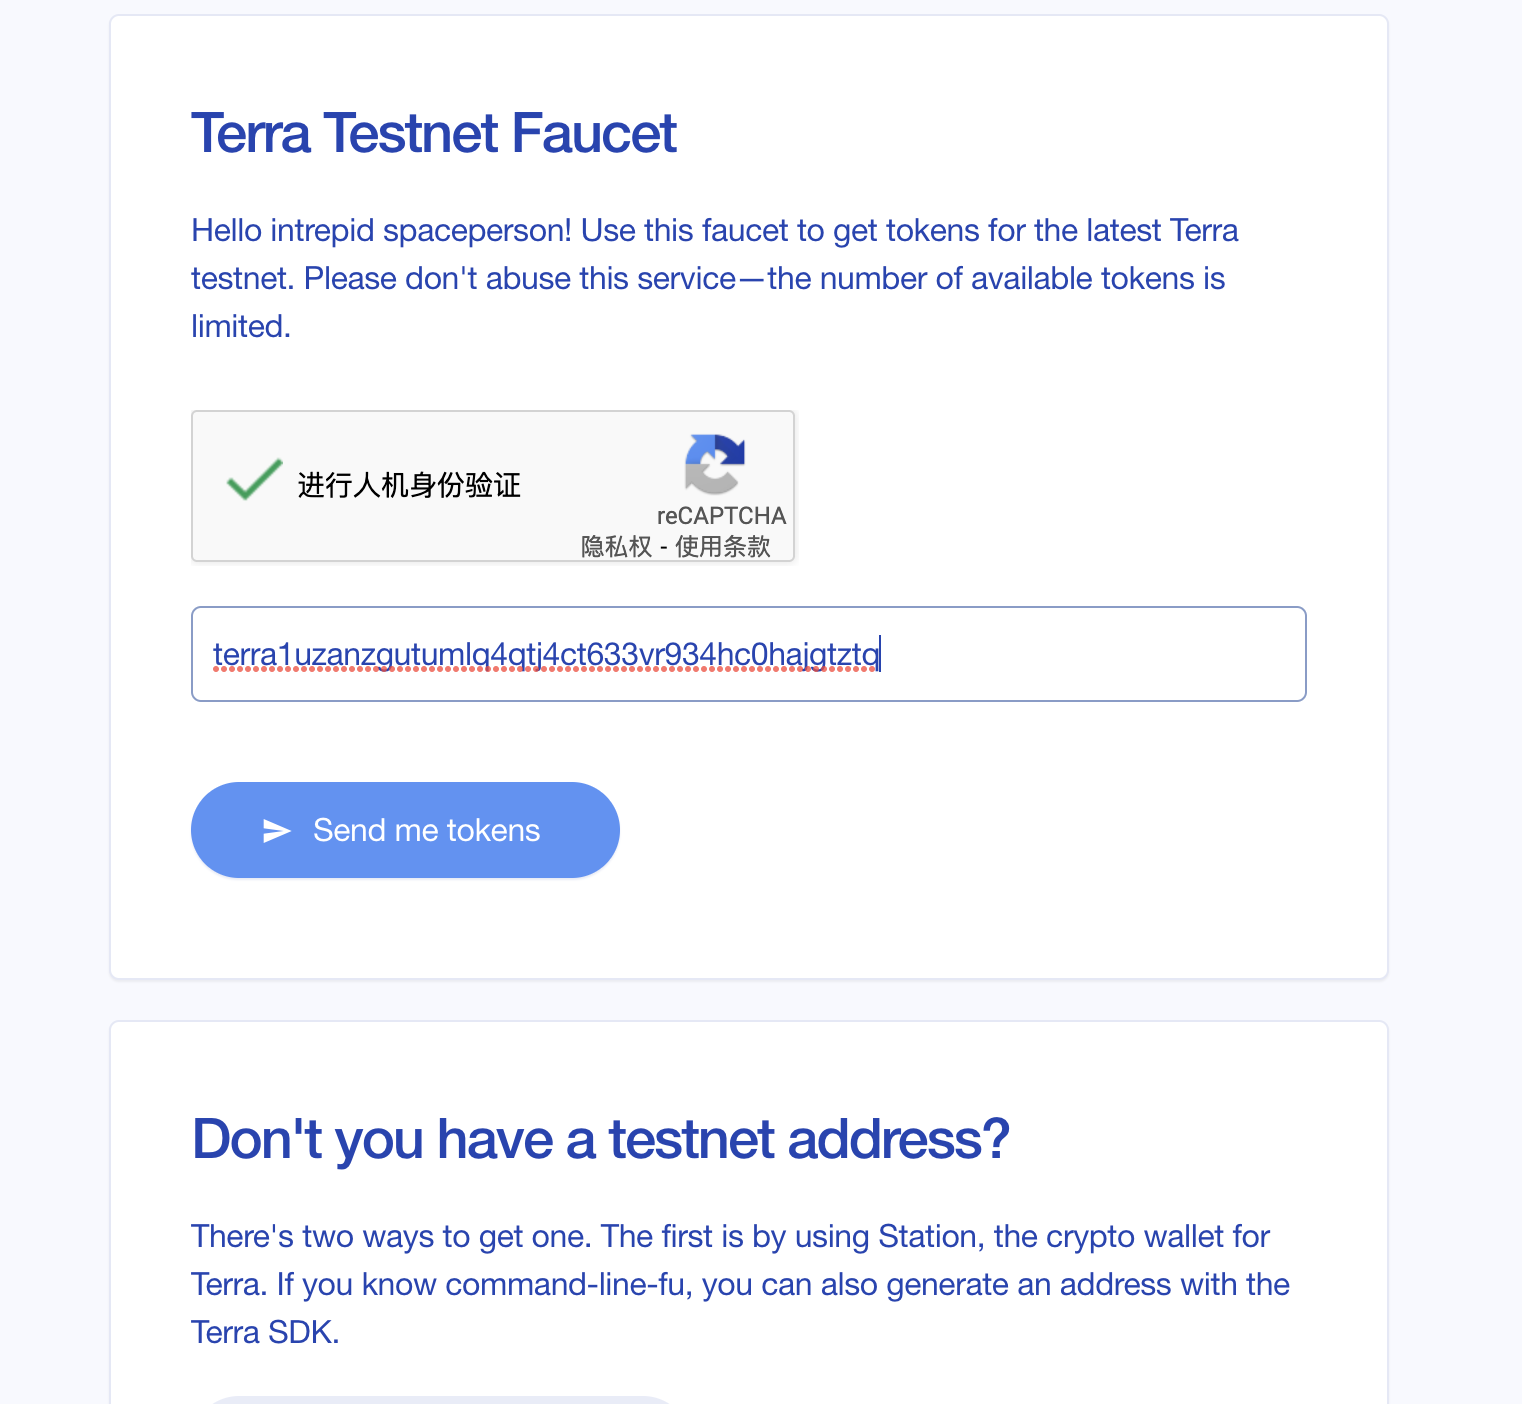Click the "There's two ways to get one." sentence
This screenshot has width=1522, height=1404.
(x=391, y=1237)
